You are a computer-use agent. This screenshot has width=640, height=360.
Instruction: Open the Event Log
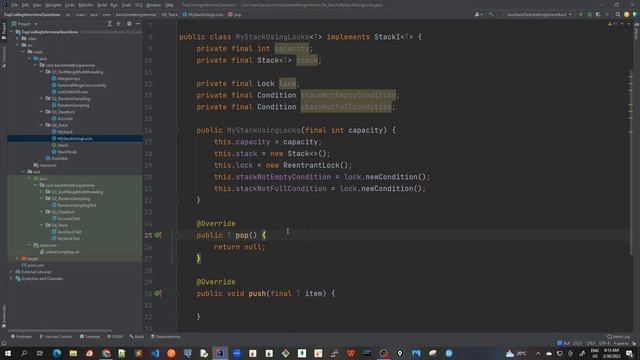point(618,337)
